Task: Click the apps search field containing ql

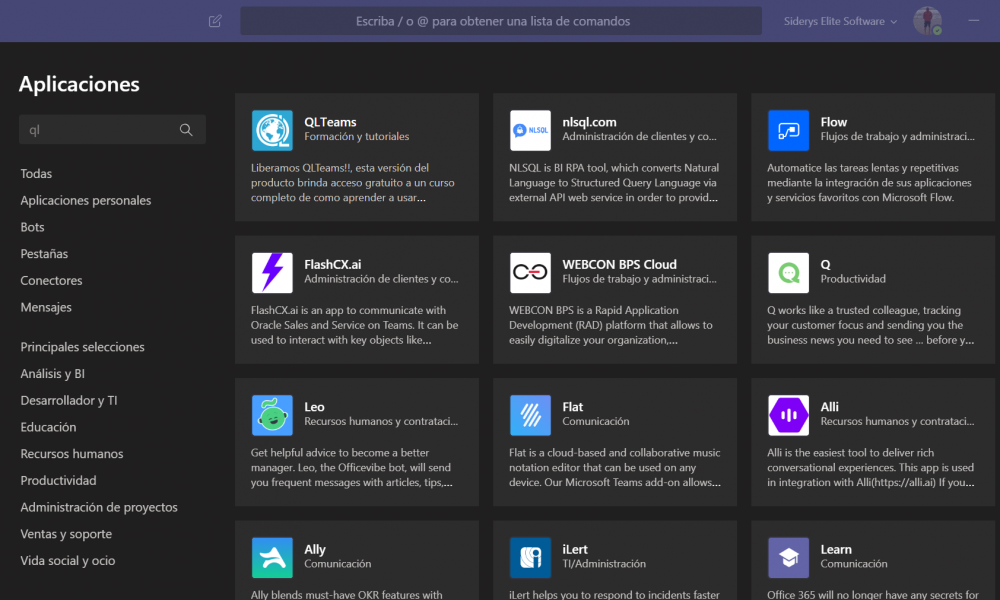Action: coord(112,129)
